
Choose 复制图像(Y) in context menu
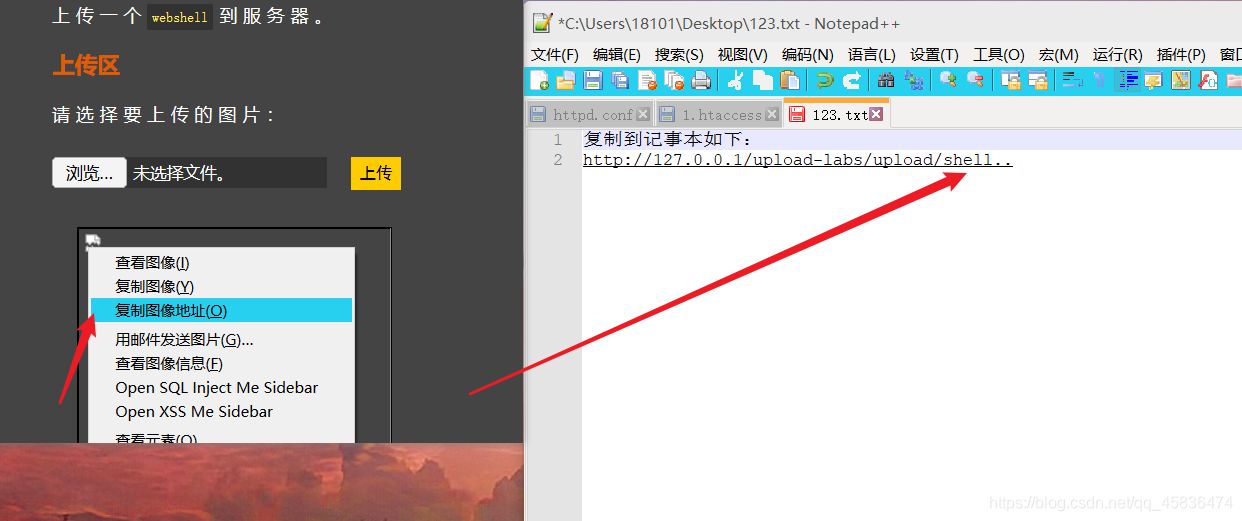tap(221, 287)
